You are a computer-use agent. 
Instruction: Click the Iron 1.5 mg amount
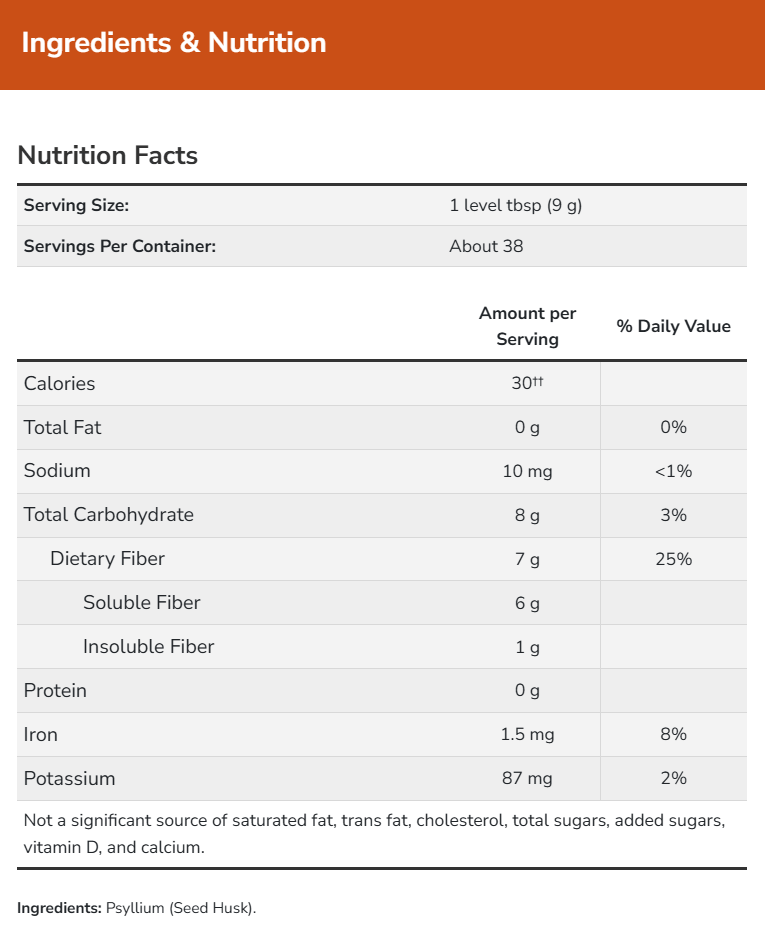coord(527,735)
